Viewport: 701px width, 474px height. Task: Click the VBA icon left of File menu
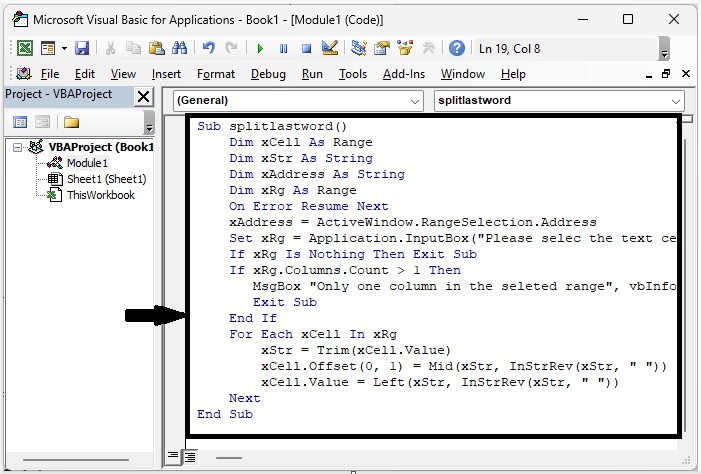pyautogui.click(x=24, y=73)
